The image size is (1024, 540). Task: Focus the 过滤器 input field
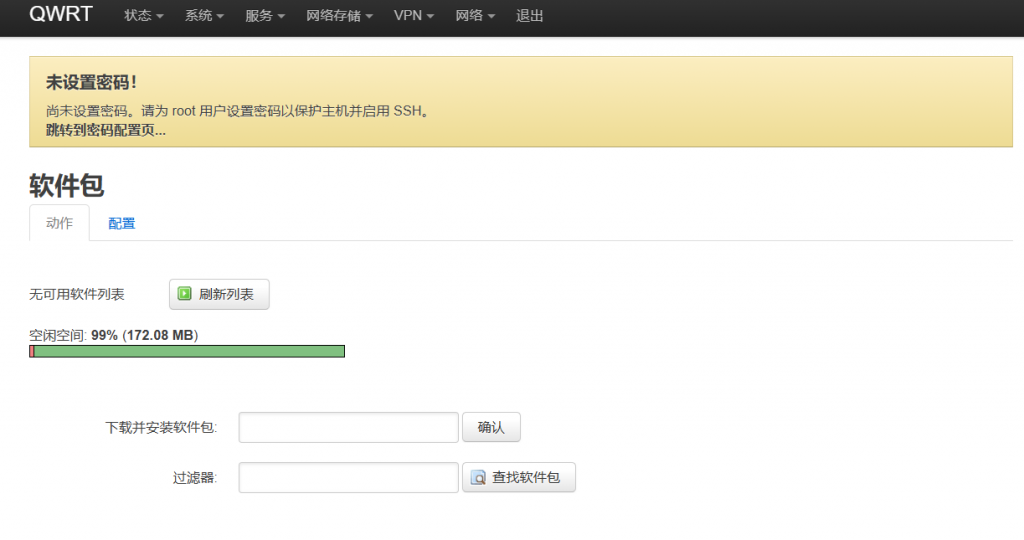click(x=349, y=478)
